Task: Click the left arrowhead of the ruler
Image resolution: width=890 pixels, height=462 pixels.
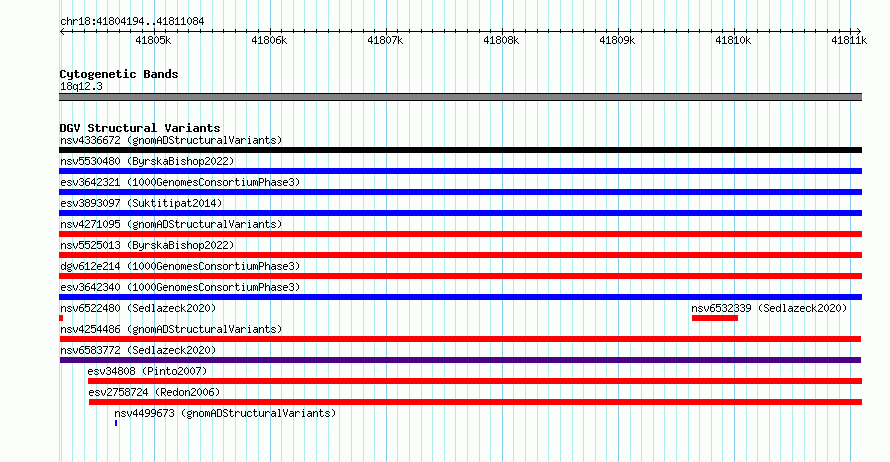Action: click(62, 32)
